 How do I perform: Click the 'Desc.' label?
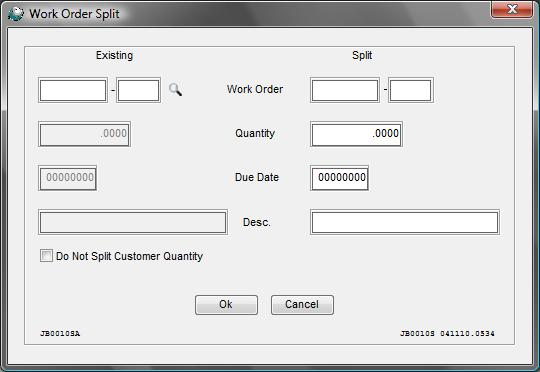coord(257,222)
